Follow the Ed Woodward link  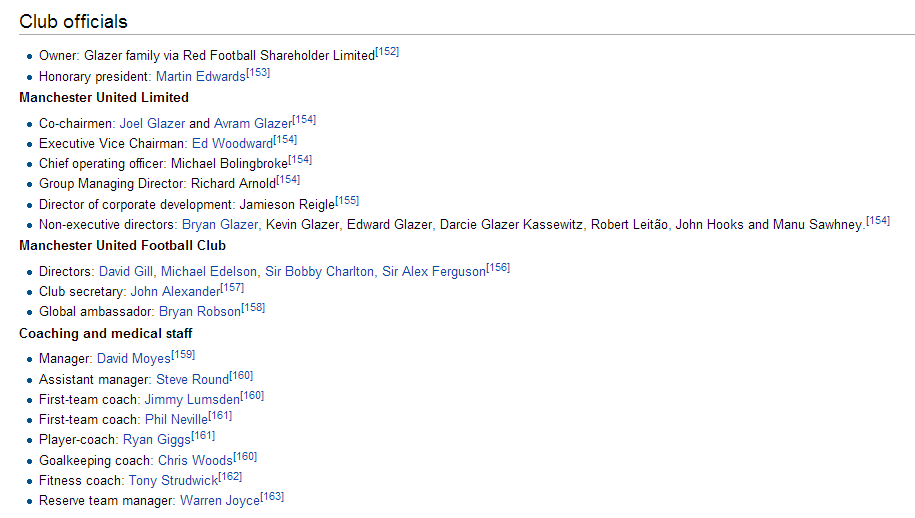coord(232,144)
